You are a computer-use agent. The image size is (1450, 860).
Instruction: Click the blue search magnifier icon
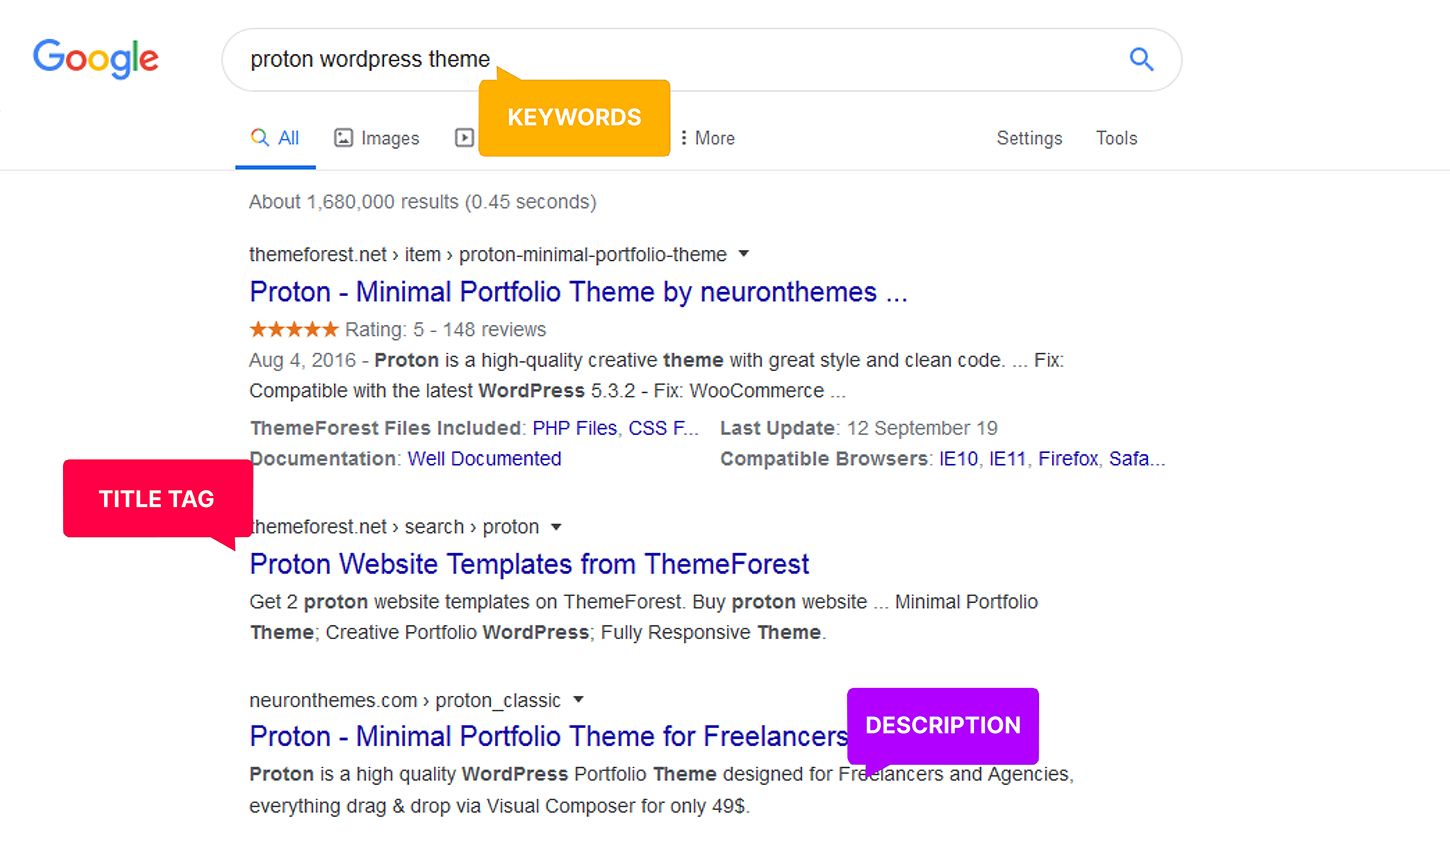pyautogui.click(x=1141, y=59)
